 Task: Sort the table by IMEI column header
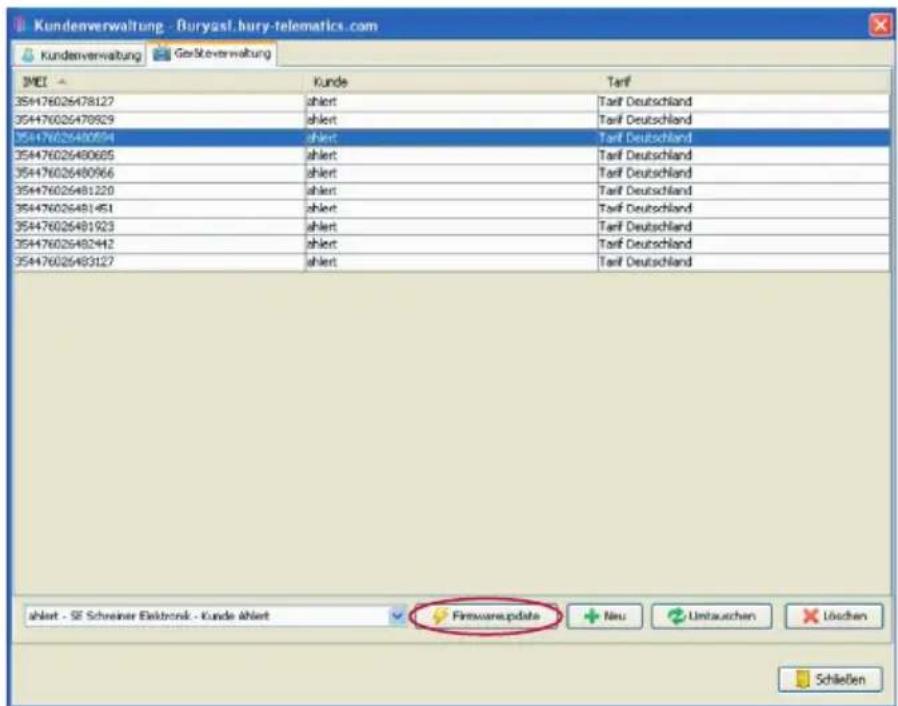[159, 82]
